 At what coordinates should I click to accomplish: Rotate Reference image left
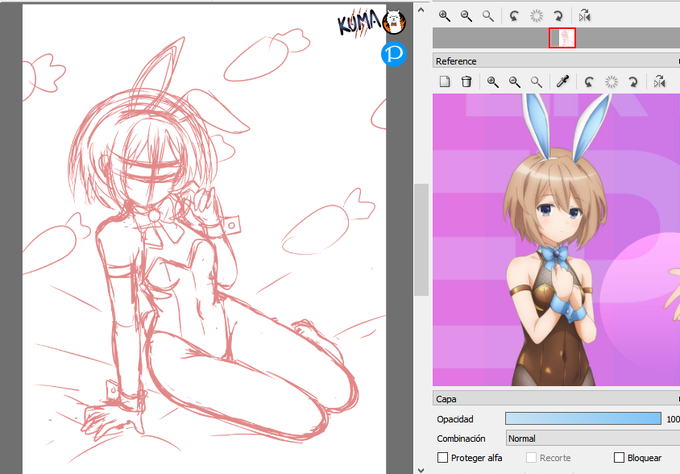pos(589,82)
